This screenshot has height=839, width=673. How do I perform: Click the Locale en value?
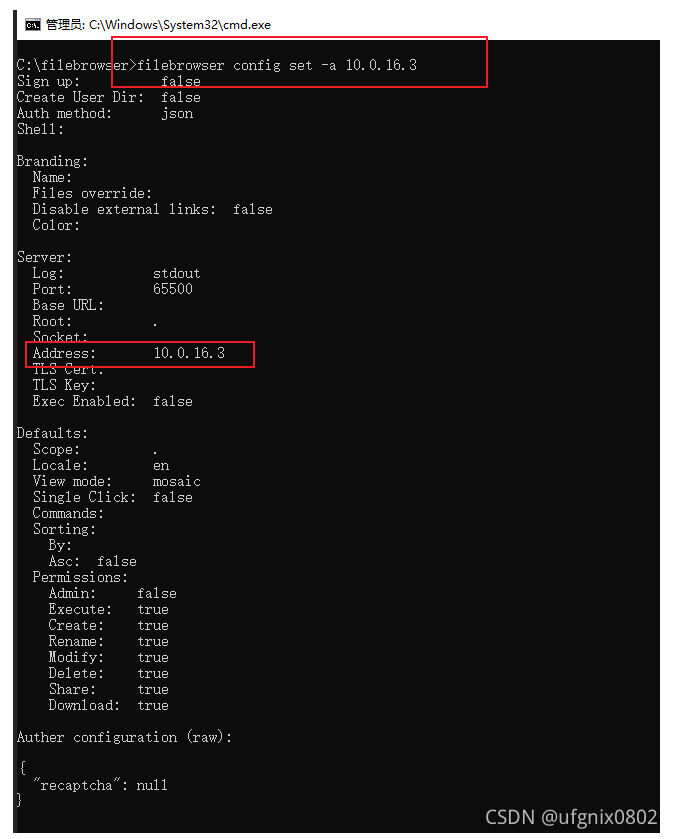point(161,465)
